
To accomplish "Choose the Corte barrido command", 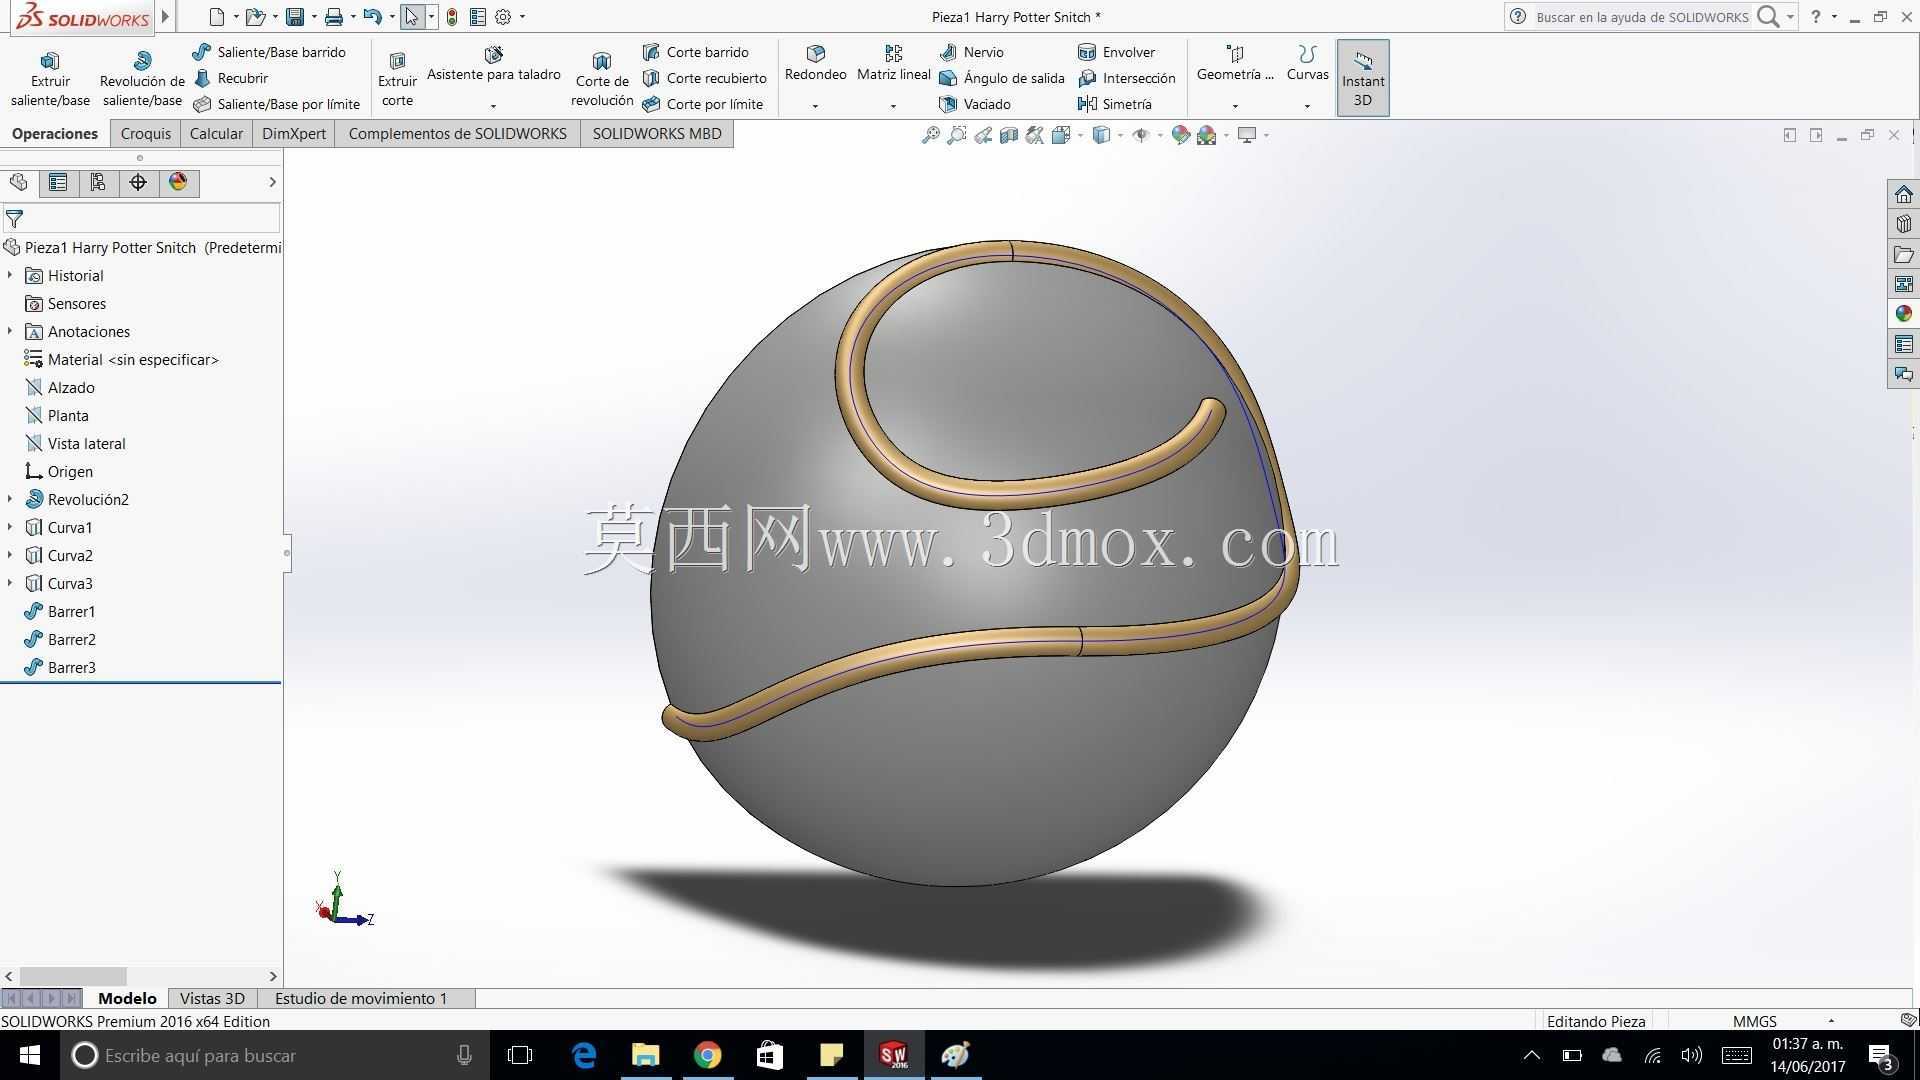I will tap(695, 52).
